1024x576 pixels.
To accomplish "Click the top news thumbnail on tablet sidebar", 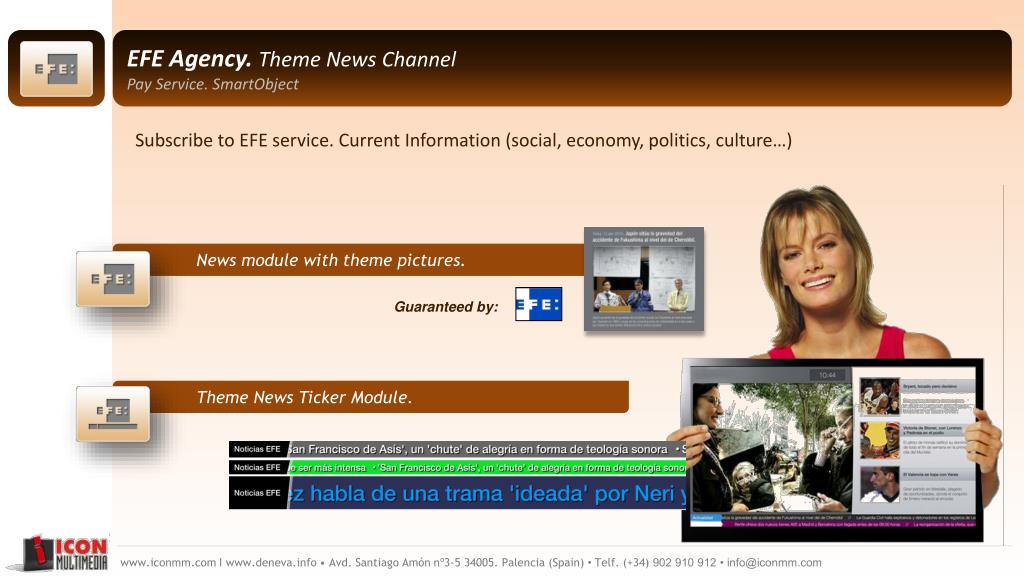I will point(879,396).
